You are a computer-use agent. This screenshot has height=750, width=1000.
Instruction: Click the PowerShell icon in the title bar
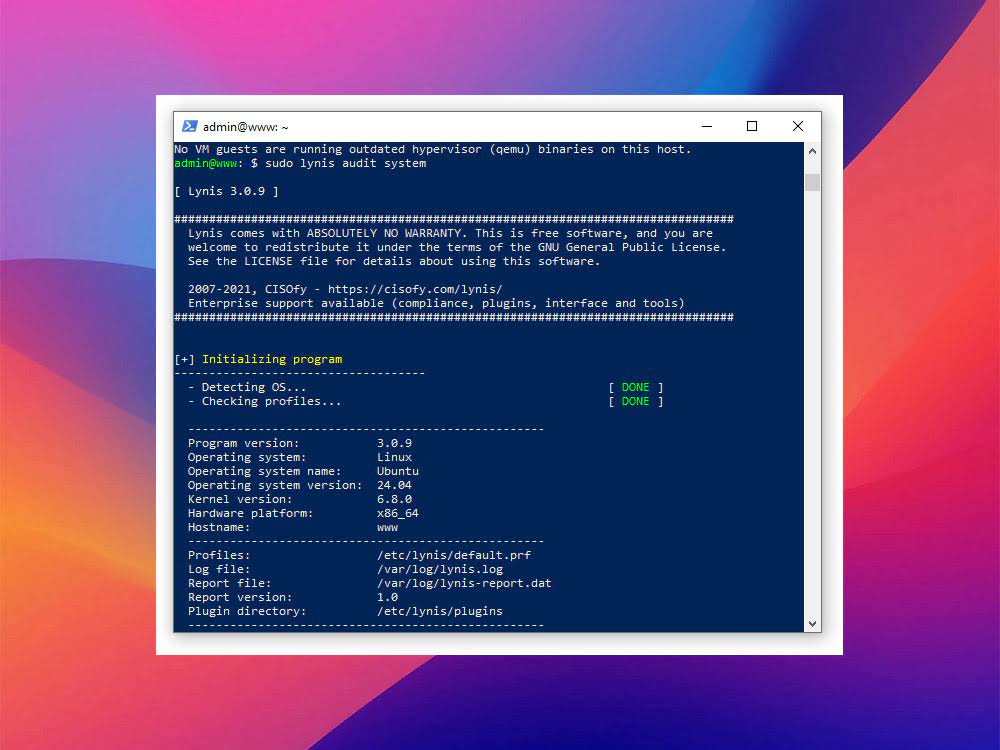pos(189,126)
